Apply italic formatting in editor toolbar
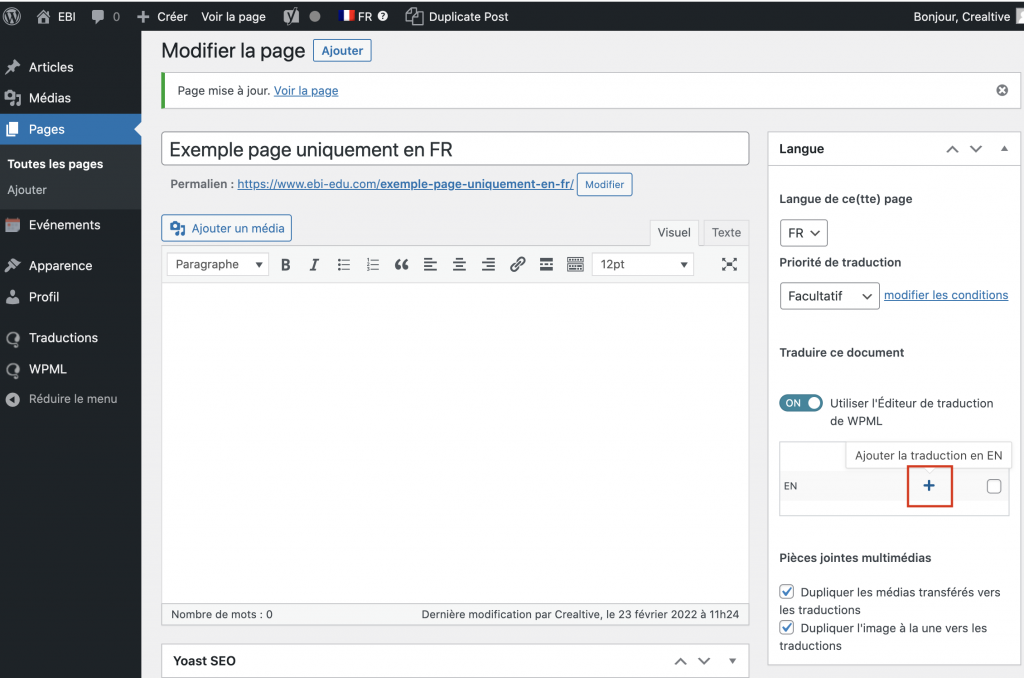This screenshot has height=678, width=1024. click(x=314, y=265)
